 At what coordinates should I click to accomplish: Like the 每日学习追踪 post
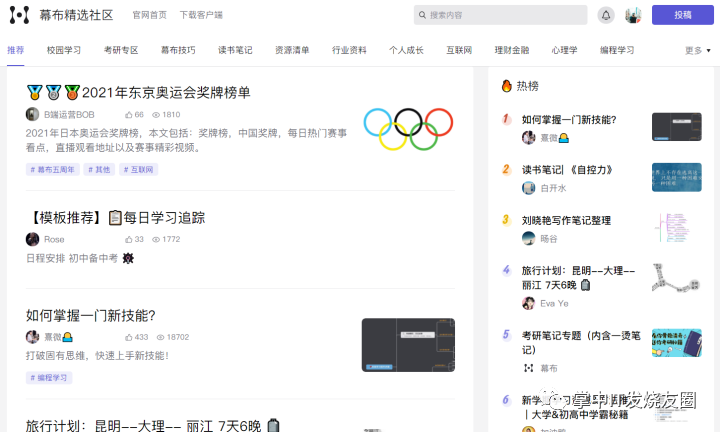tap(129, 240)
